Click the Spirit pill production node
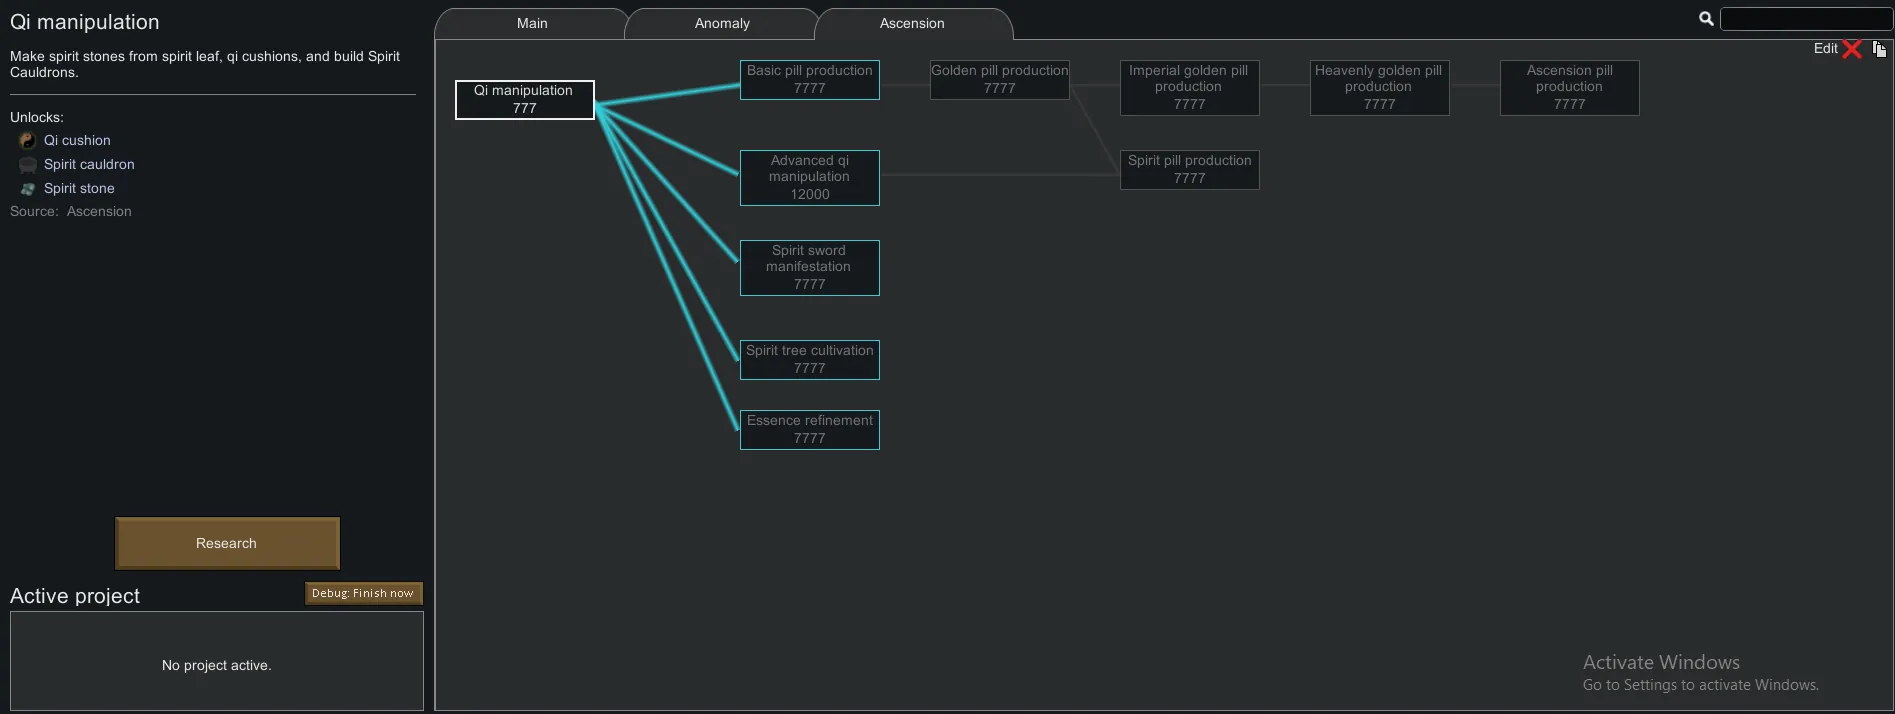 click(x=1189, y=170)
